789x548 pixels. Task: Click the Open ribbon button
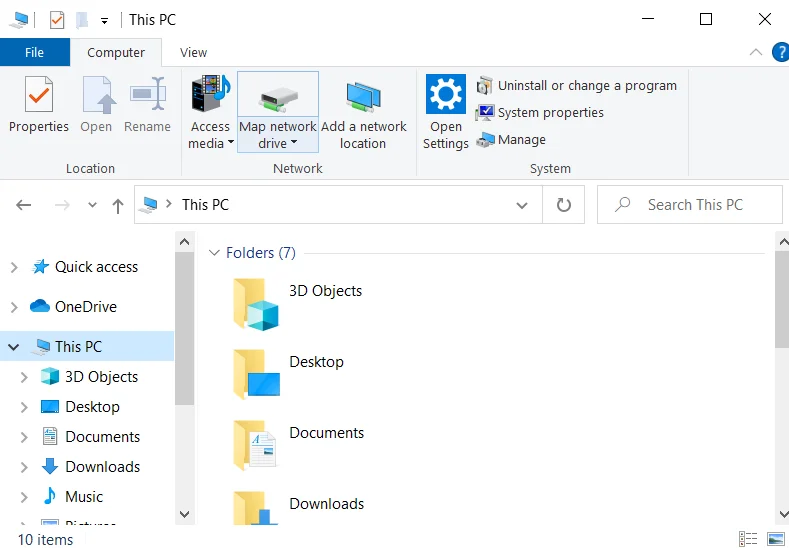pyautogui.click(x=97, y=105)
